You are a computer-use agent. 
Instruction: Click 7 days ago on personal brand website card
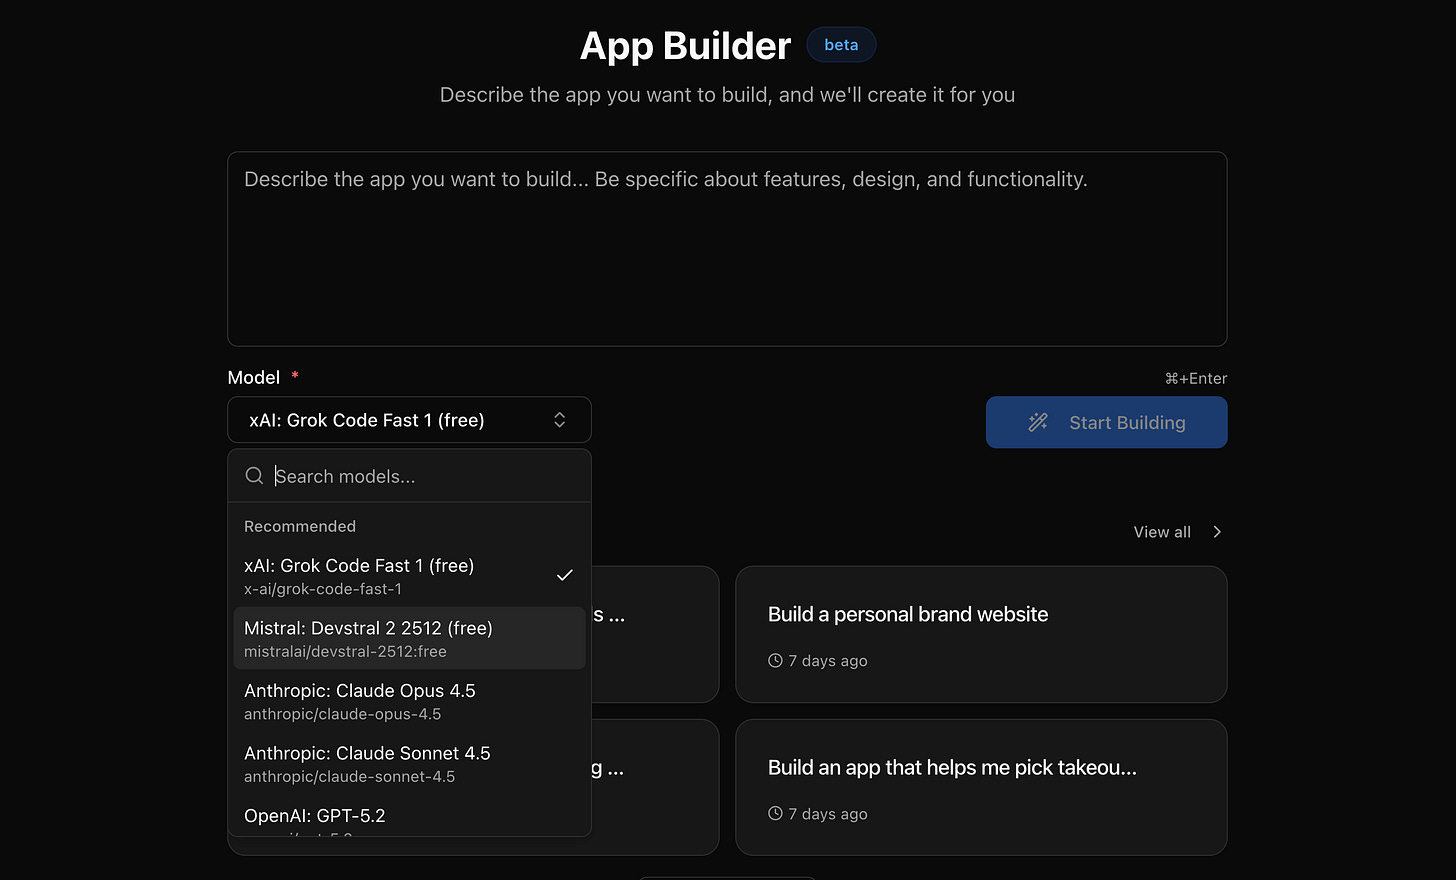tap(827, 660)
